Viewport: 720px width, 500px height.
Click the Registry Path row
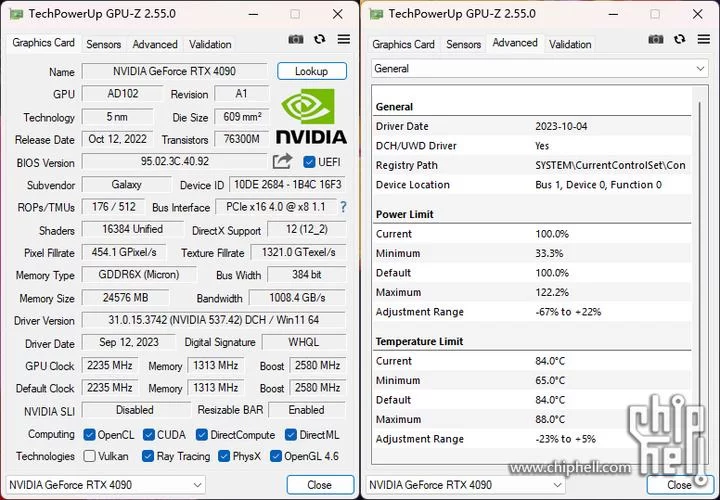[x=533, y=165]
